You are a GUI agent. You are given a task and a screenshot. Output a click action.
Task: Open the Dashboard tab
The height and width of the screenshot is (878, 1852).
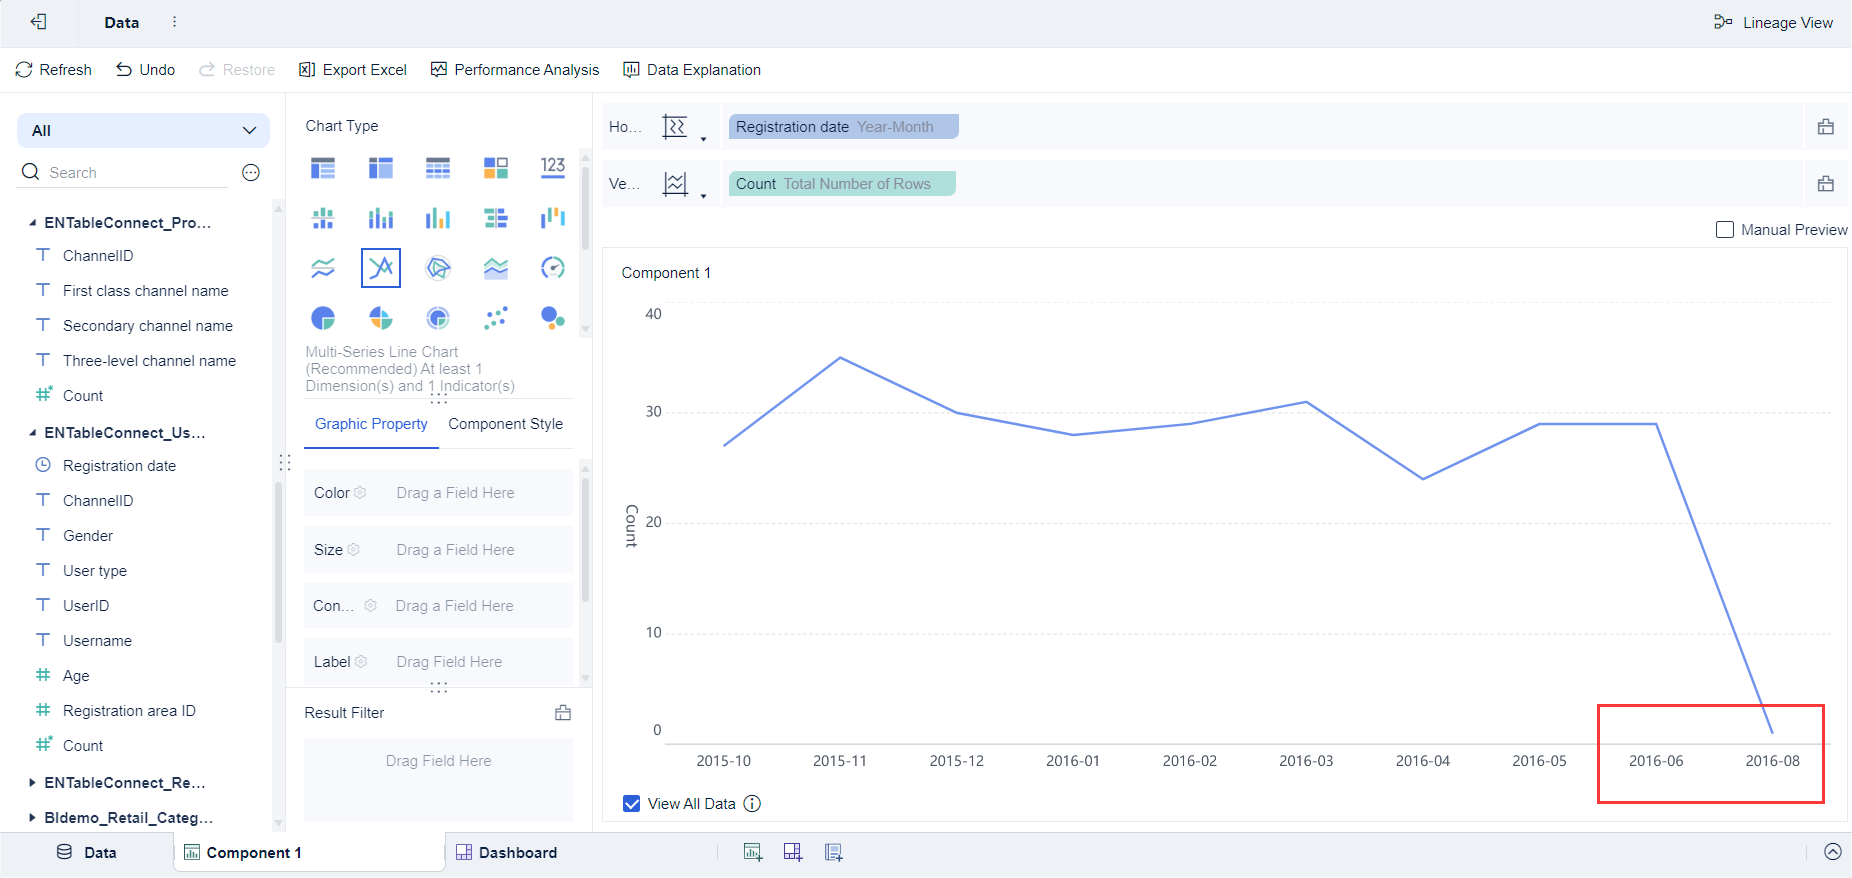(x=507, y=853)
